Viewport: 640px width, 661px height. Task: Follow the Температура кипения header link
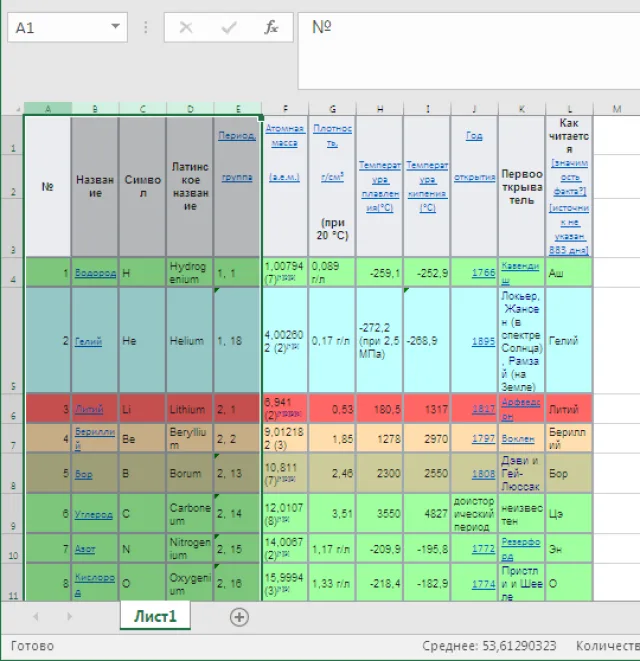[427, 186]
